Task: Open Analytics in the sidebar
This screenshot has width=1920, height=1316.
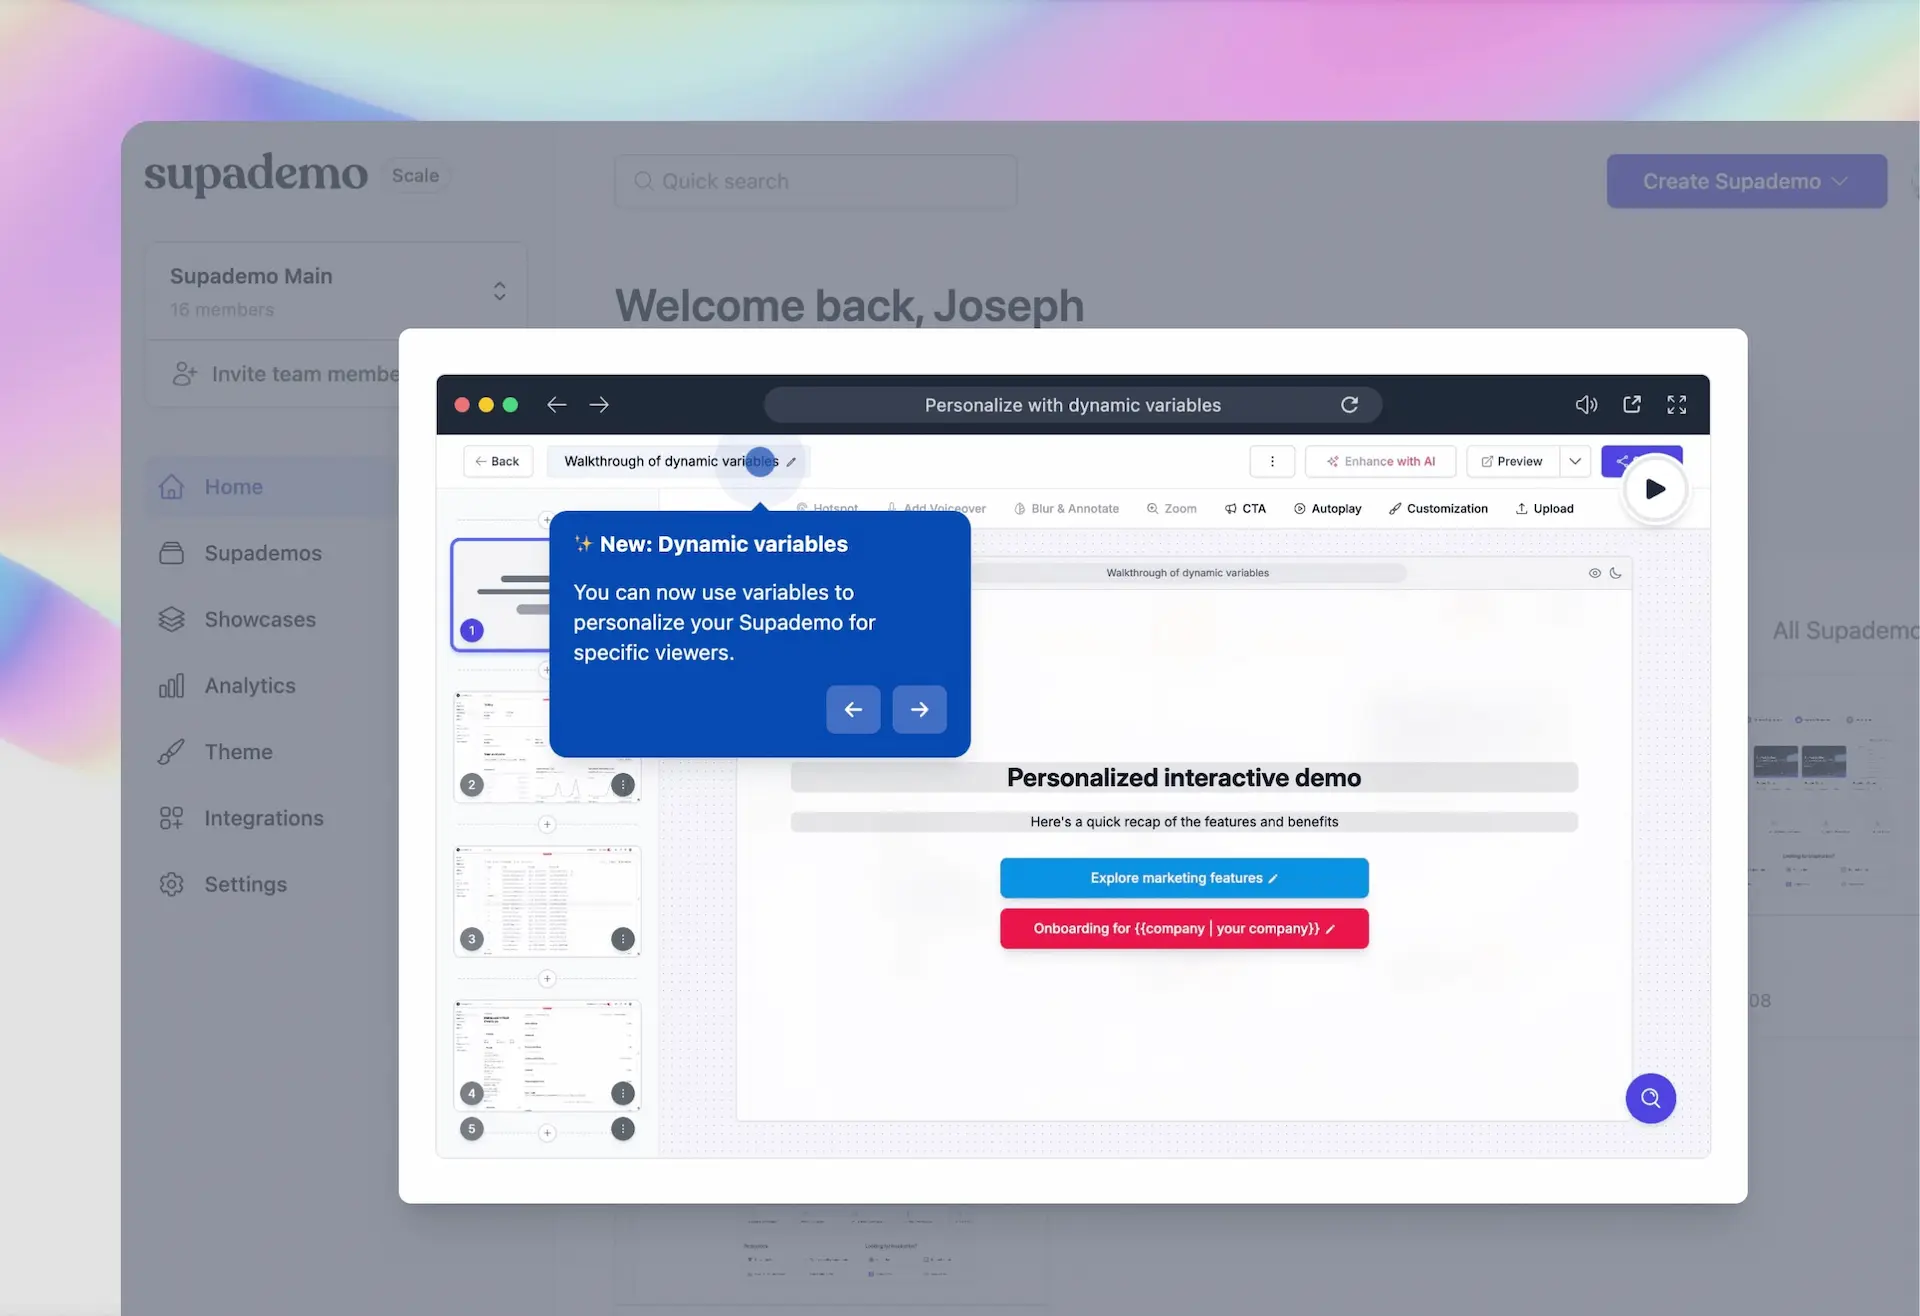Action: [227, 686]
